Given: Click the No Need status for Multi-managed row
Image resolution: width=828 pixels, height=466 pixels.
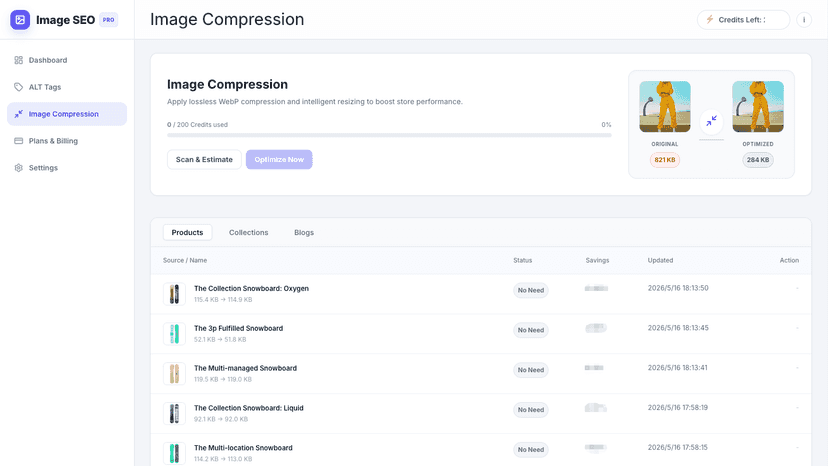Looking at the screenshot, I should pos(531,370).
